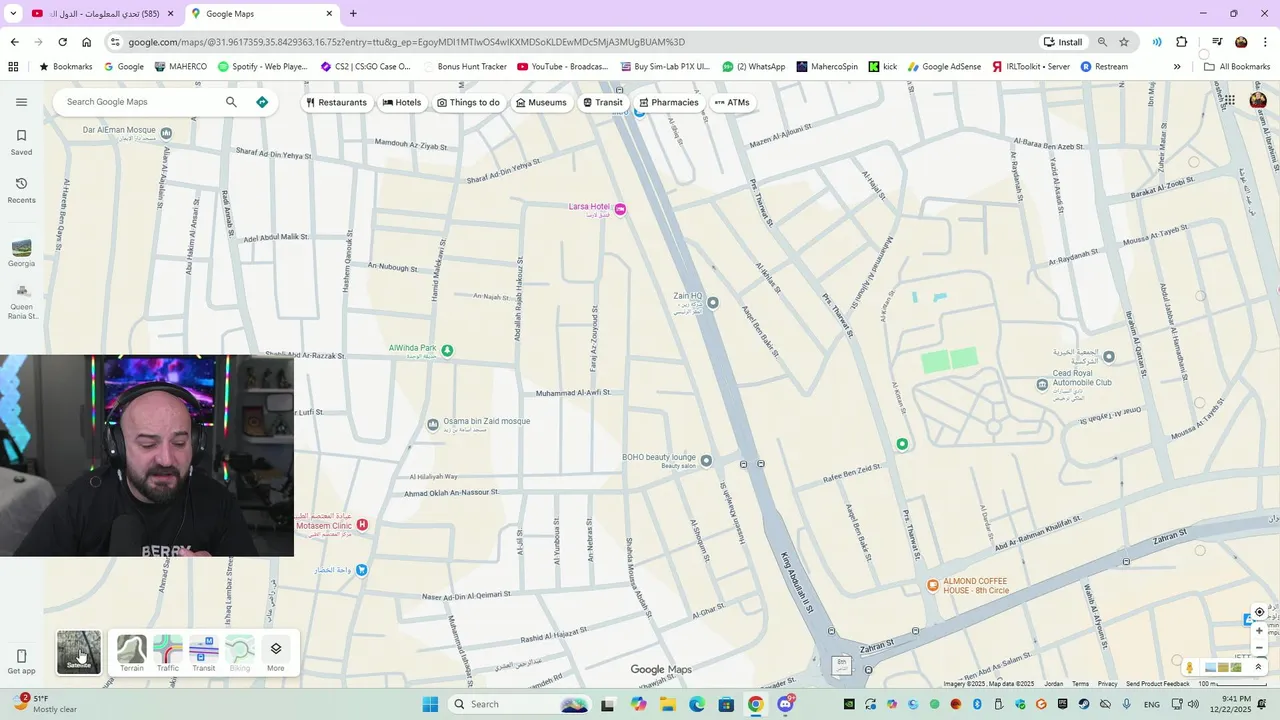This screenshot has height=720, width=1280.
Task: Open the Google Maps hamburger menu
Action: tap(21, 102)
